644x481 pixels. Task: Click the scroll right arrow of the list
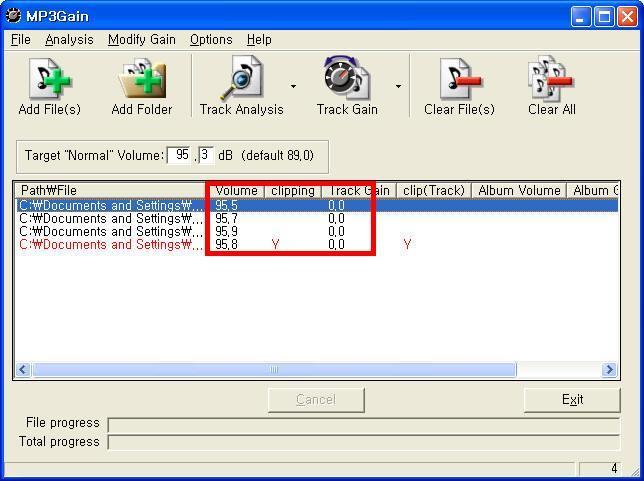tap(609, 369)
